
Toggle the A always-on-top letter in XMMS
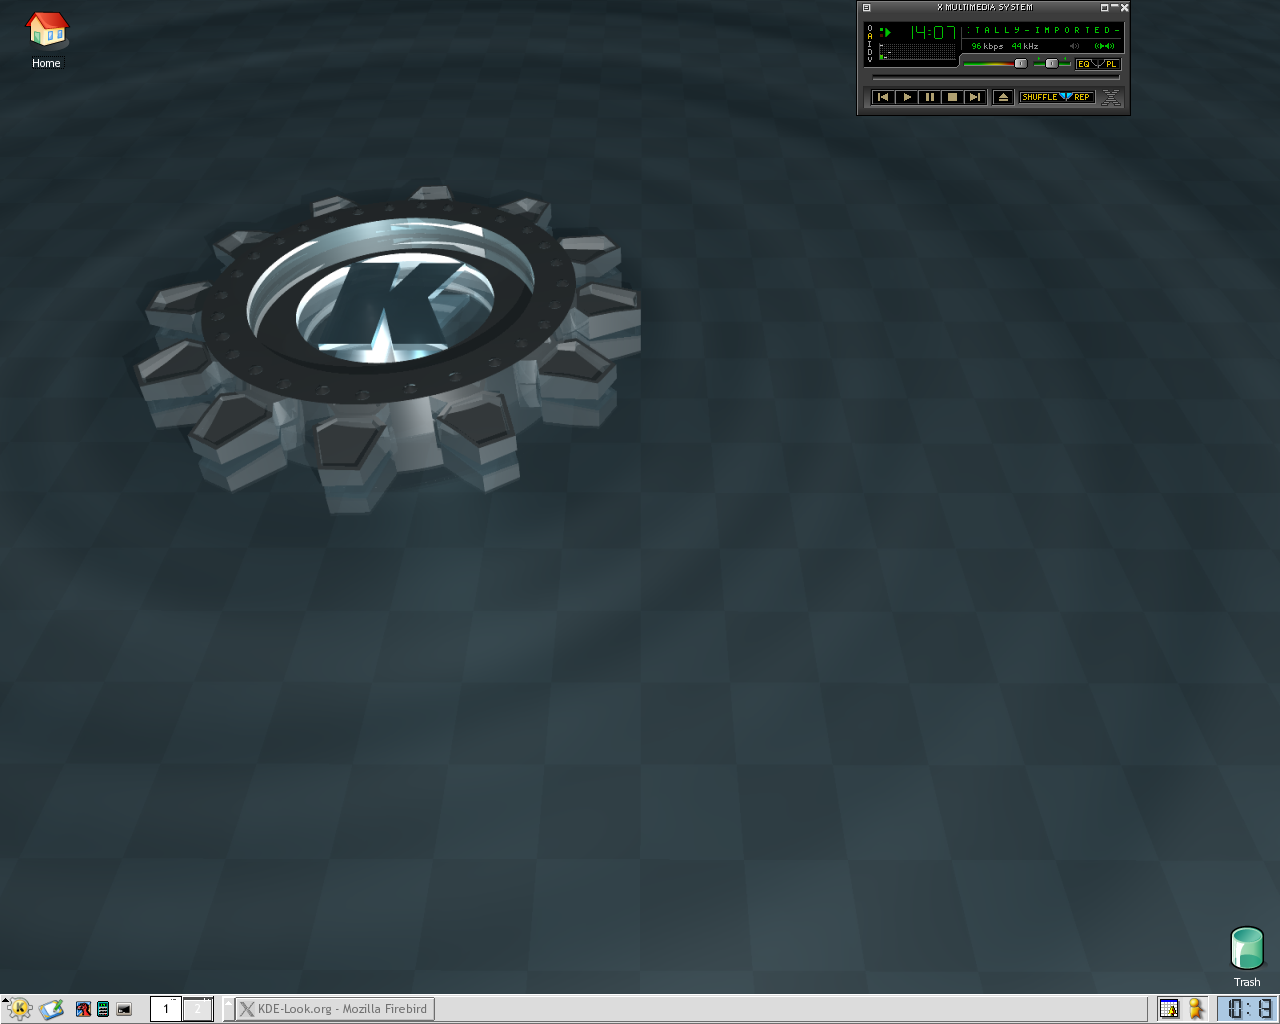coord(870,36)
